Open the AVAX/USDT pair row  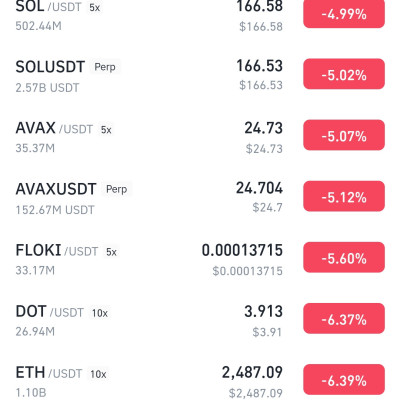[x=200, y=135]
